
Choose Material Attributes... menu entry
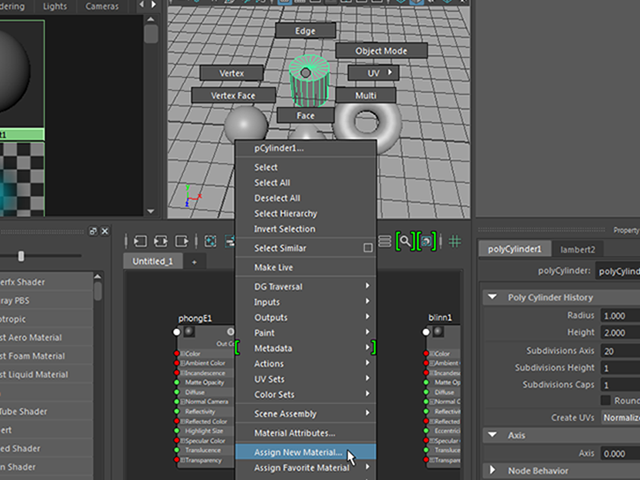[305, 433]
